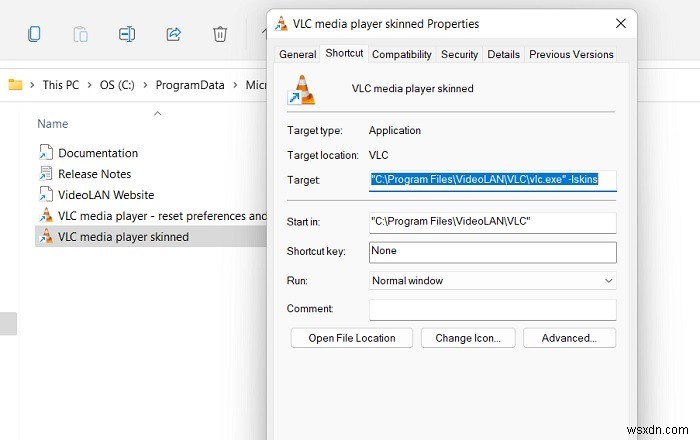Click the Delete trash icon
The height and width of the screenshot is (440, 700).
point(220,34)
